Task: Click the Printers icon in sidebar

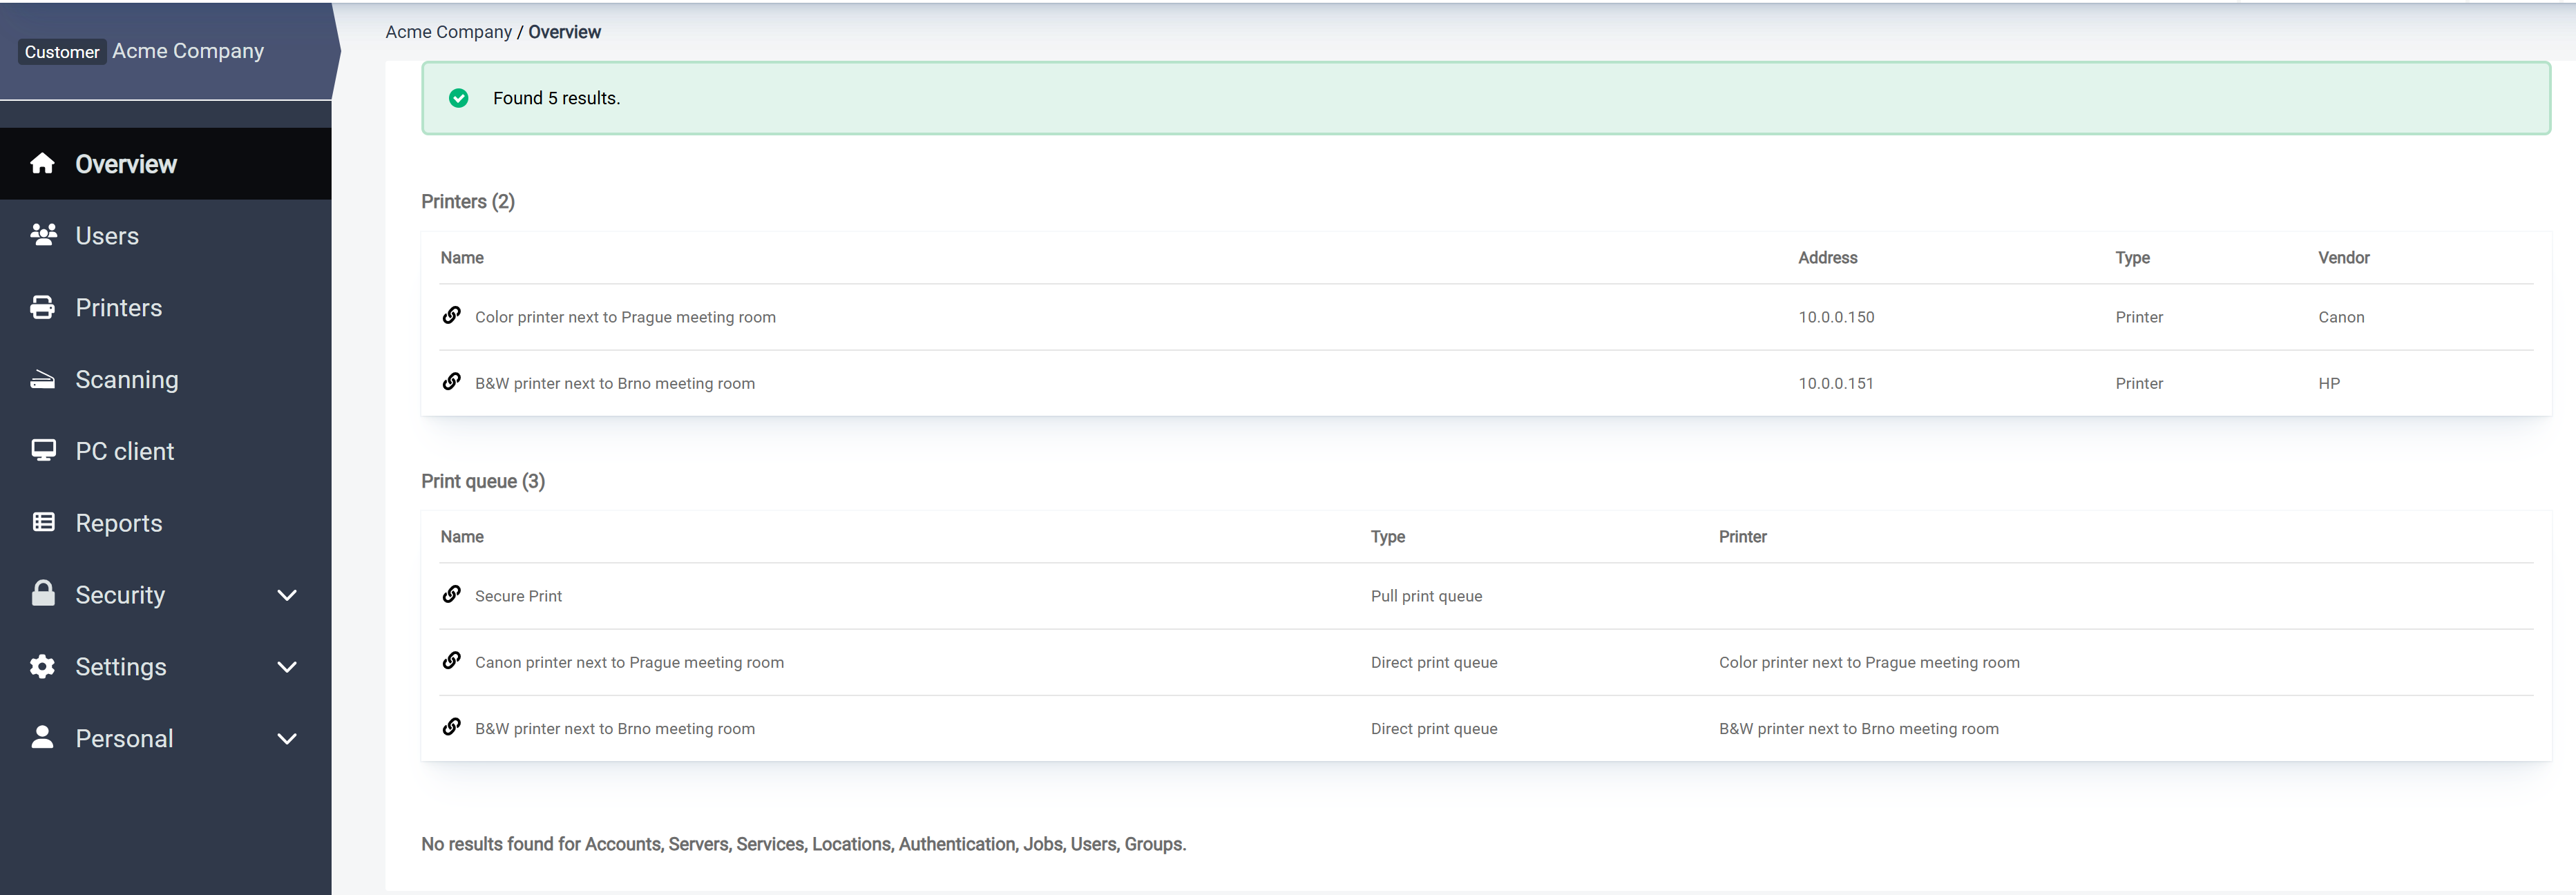Action: tap(42, 307)
